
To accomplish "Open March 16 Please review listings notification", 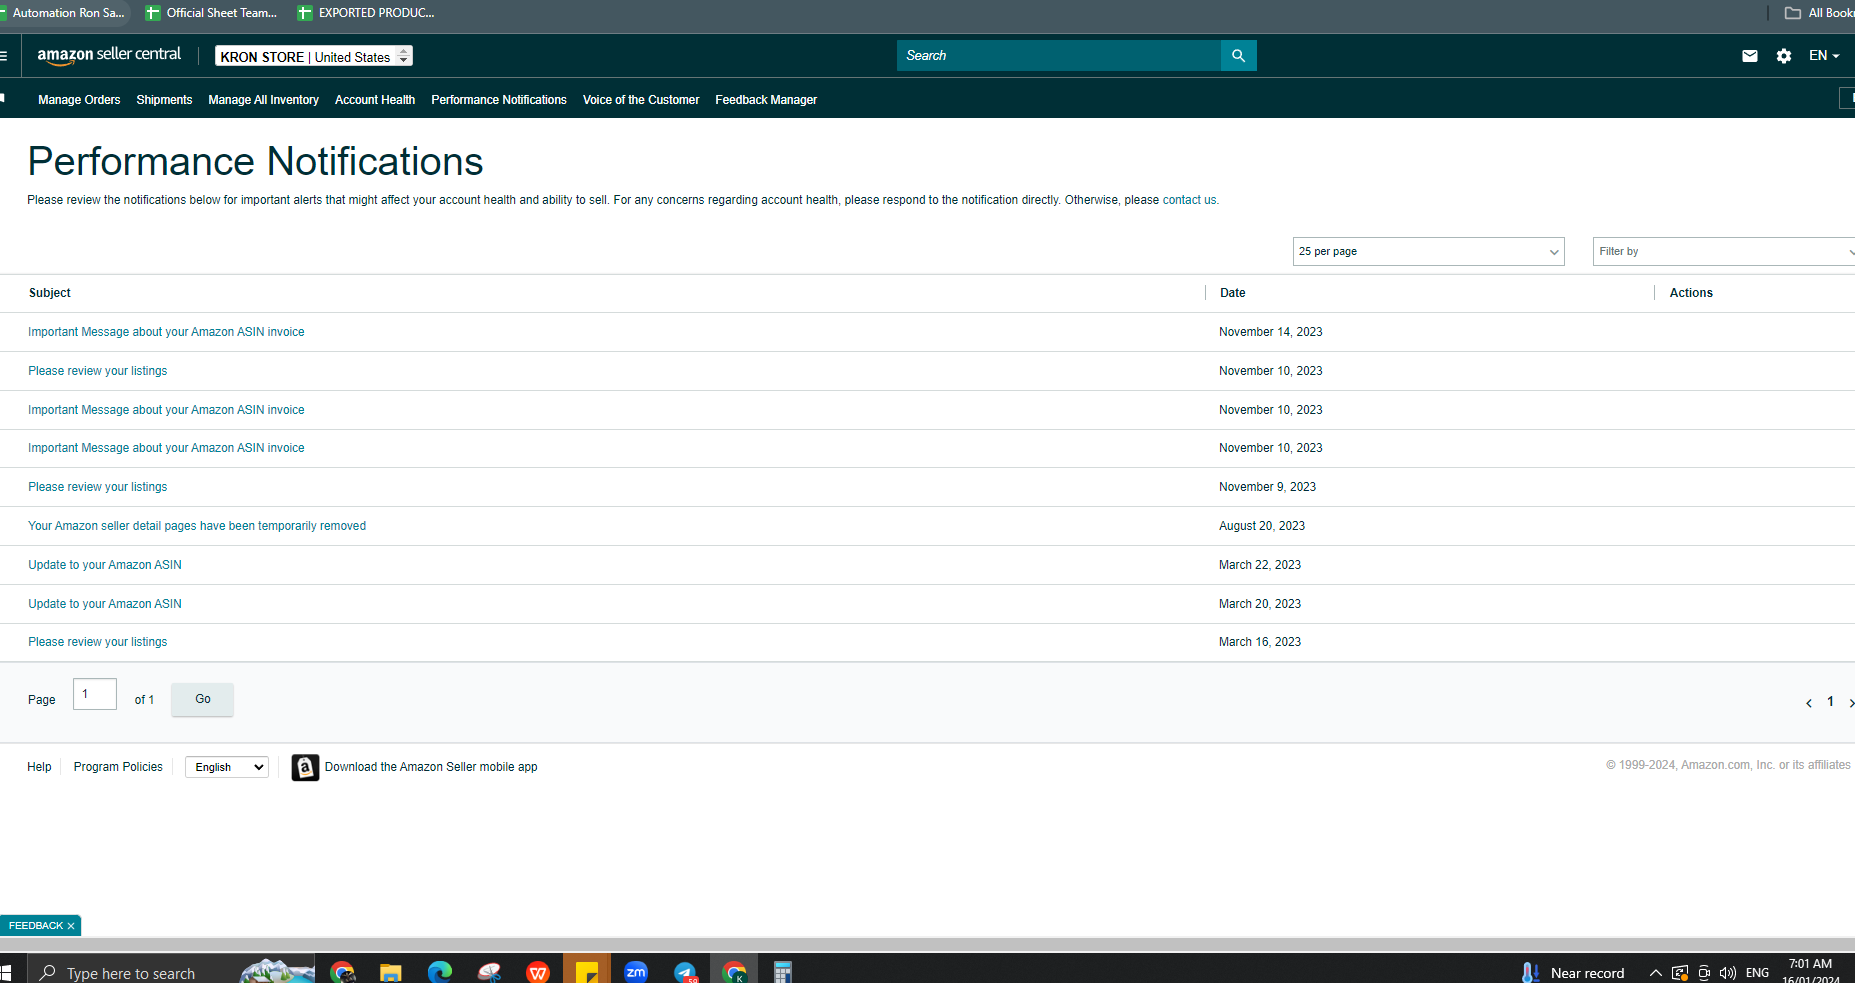I will (x=97, y=642).
